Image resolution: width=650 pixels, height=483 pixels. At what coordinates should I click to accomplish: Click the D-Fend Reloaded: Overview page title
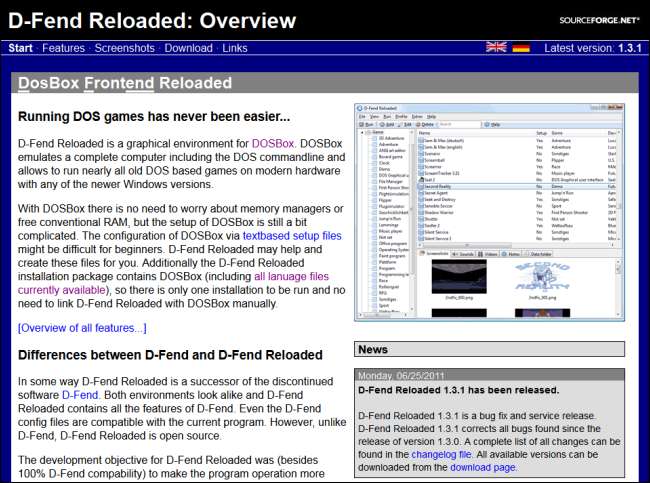152,20
